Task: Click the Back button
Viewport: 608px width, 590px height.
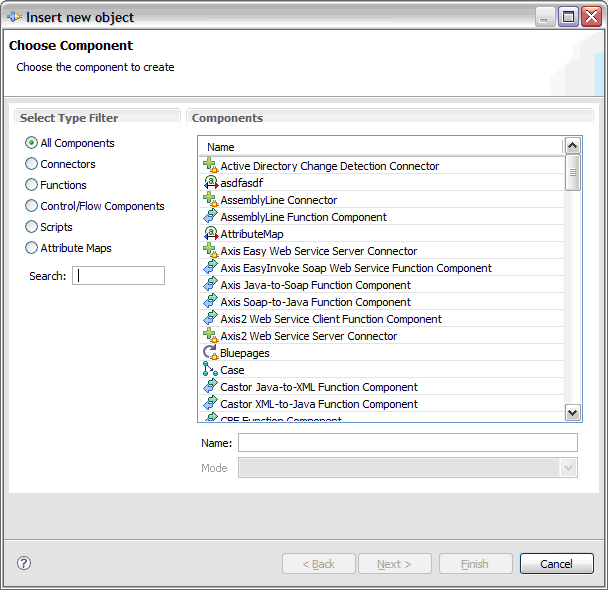Action: pos(319,564)
